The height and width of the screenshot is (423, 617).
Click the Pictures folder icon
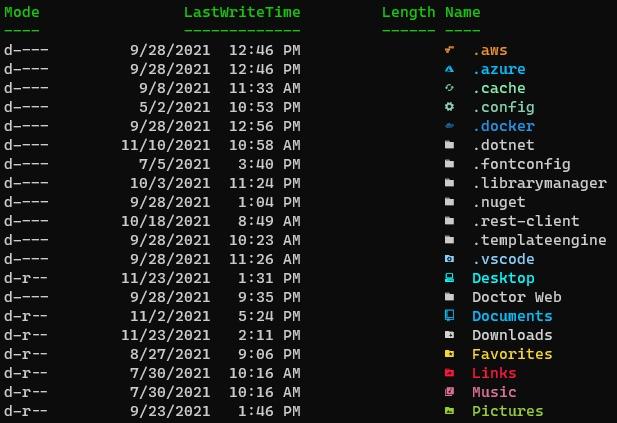tap(449, 411)
